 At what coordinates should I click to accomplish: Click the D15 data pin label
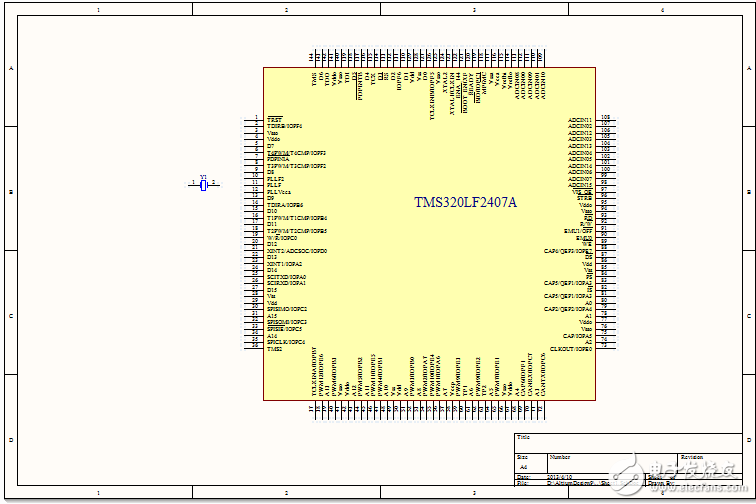tap(272, 289)
